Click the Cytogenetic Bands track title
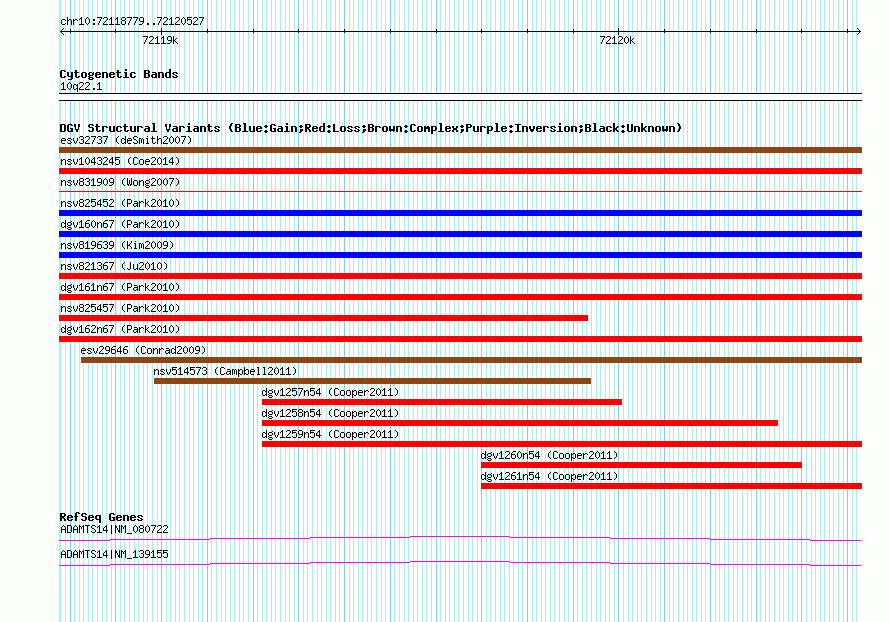The image size is (890, 622). coord(119,74)
